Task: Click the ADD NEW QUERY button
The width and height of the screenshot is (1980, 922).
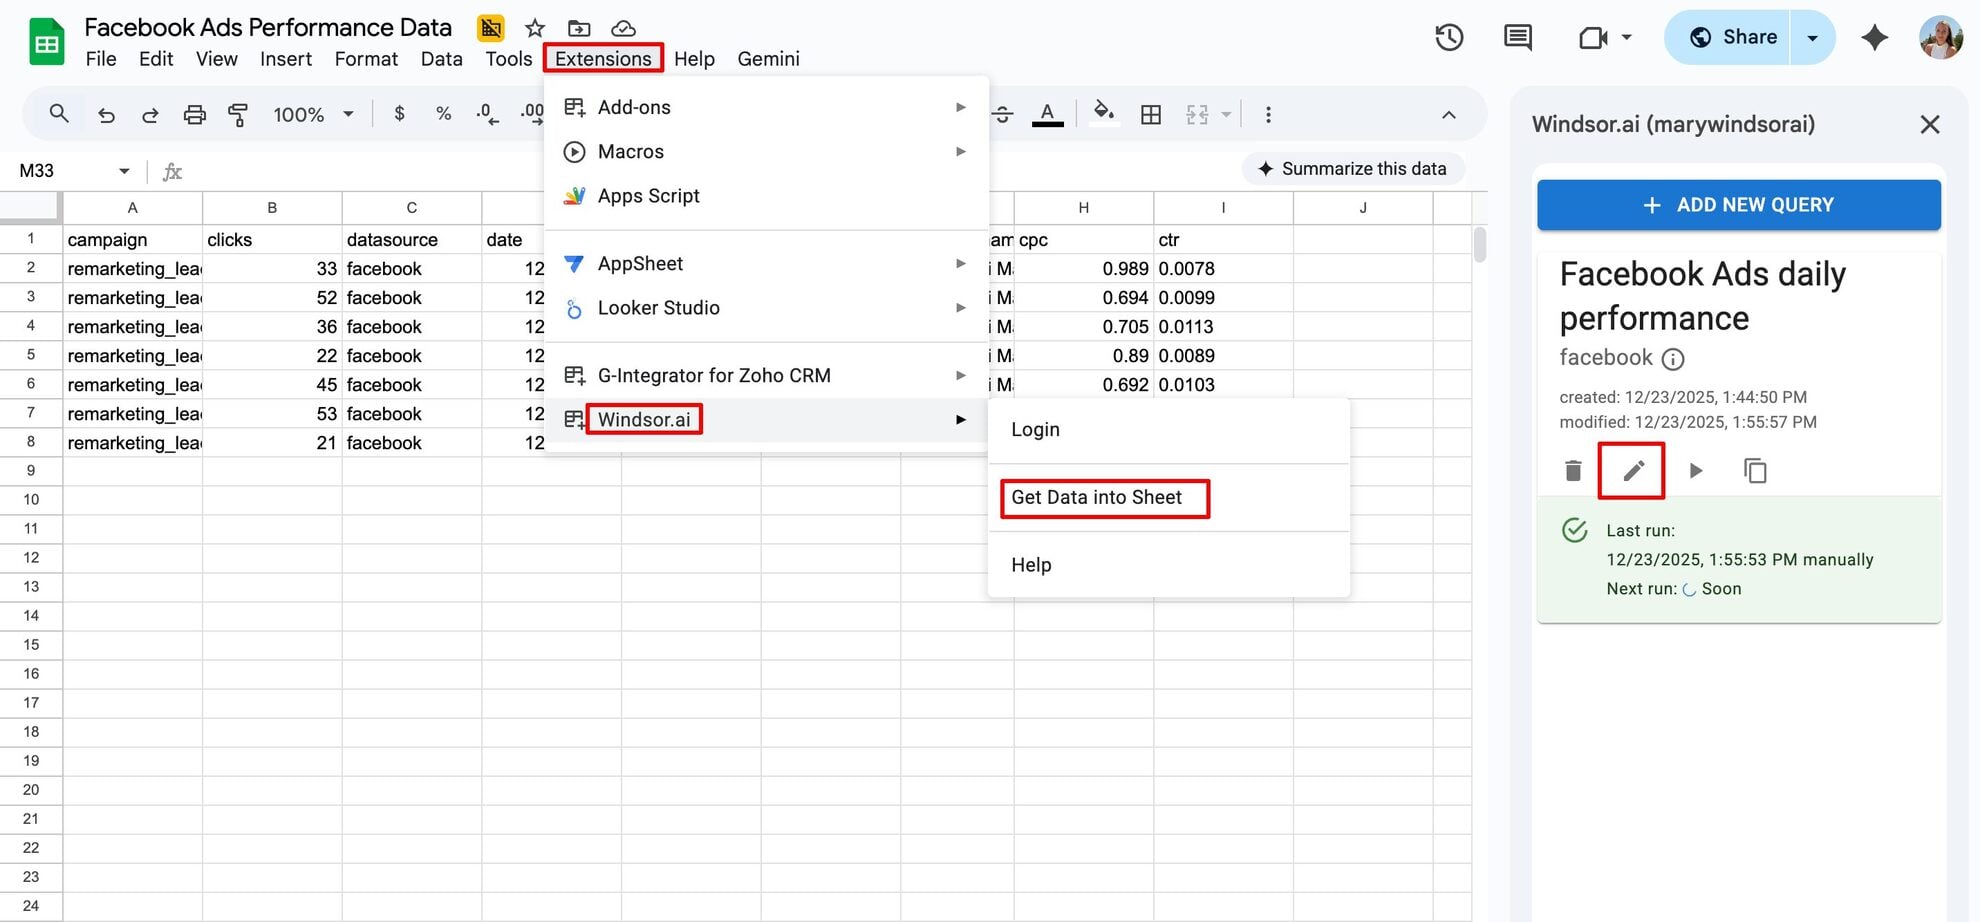Action: point(1739,204)
